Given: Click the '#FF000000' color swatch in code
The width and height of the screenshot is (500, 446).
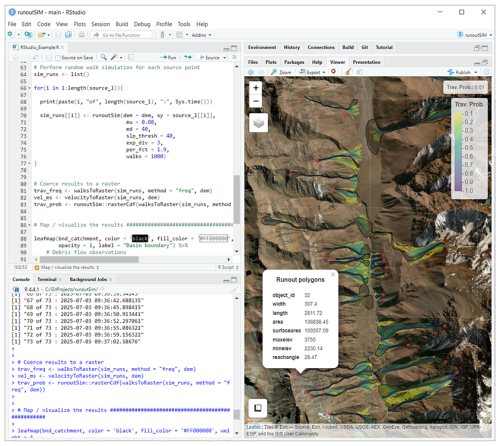Looking at the screenshot, I should (x=214, y=239).
